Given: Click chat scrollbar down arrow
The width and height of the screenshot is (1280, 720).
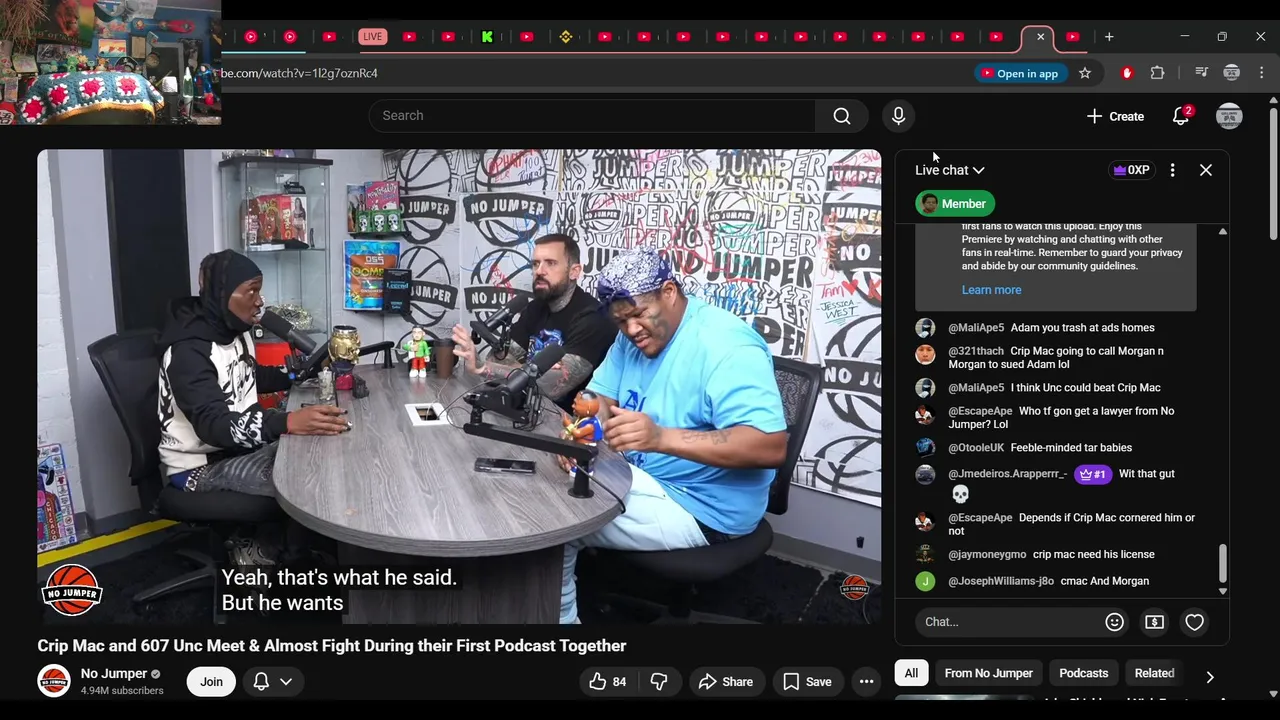Looking at the screenshot, I should [1222, 592].
